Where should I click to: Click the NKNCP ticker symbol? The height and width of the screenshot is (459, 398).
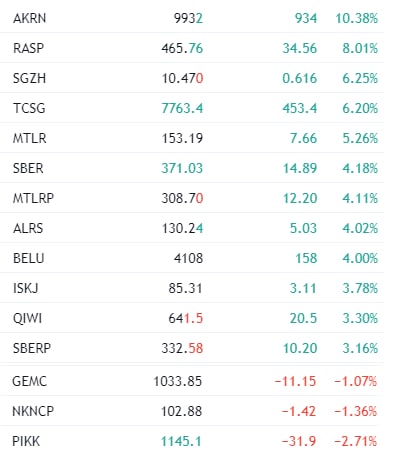(x=33, y=411)
